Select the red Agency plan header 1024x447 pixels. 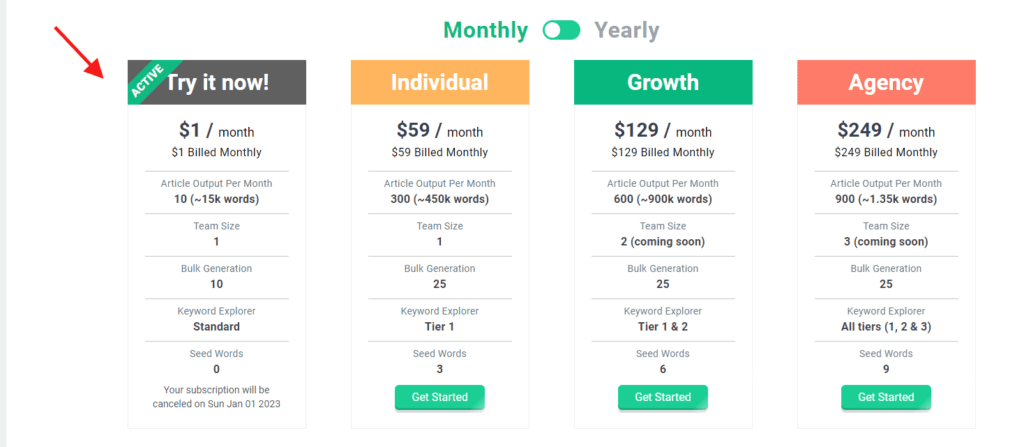click(886, 82)
